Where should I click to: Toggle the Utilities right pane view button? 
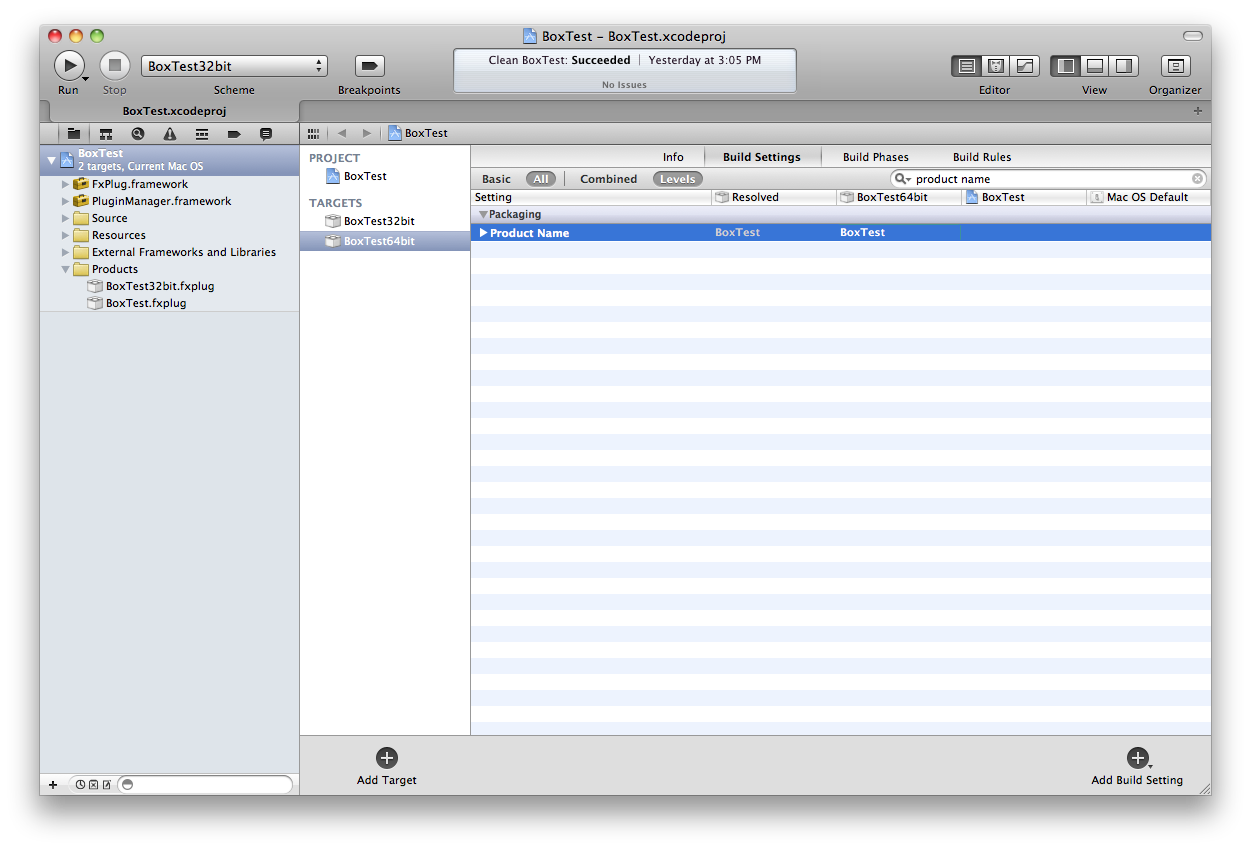point(1124,66)
